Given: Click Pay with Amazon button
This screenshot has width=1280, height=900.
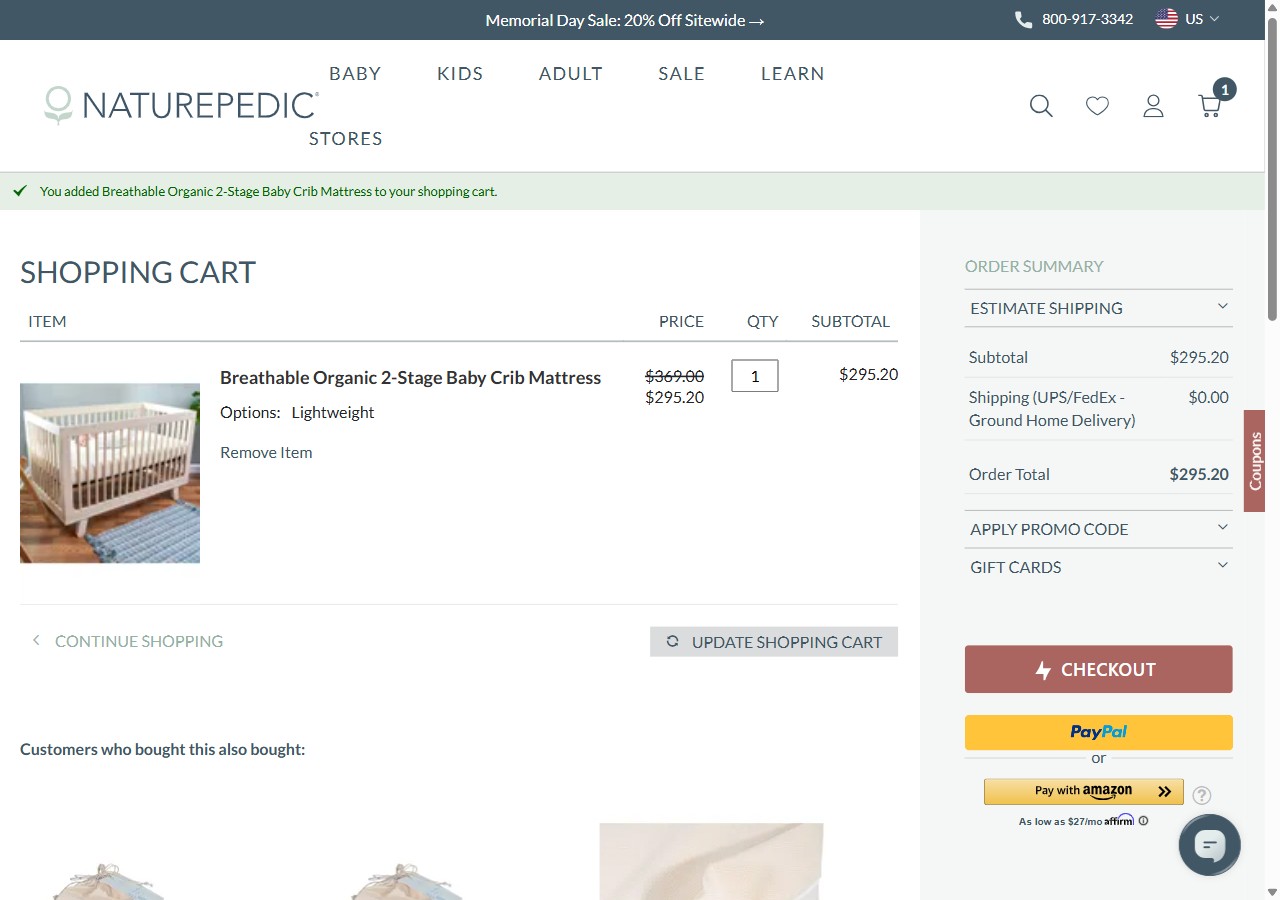Looking at the screenshot, I should pyautogui.click(x=1084, y=791).
